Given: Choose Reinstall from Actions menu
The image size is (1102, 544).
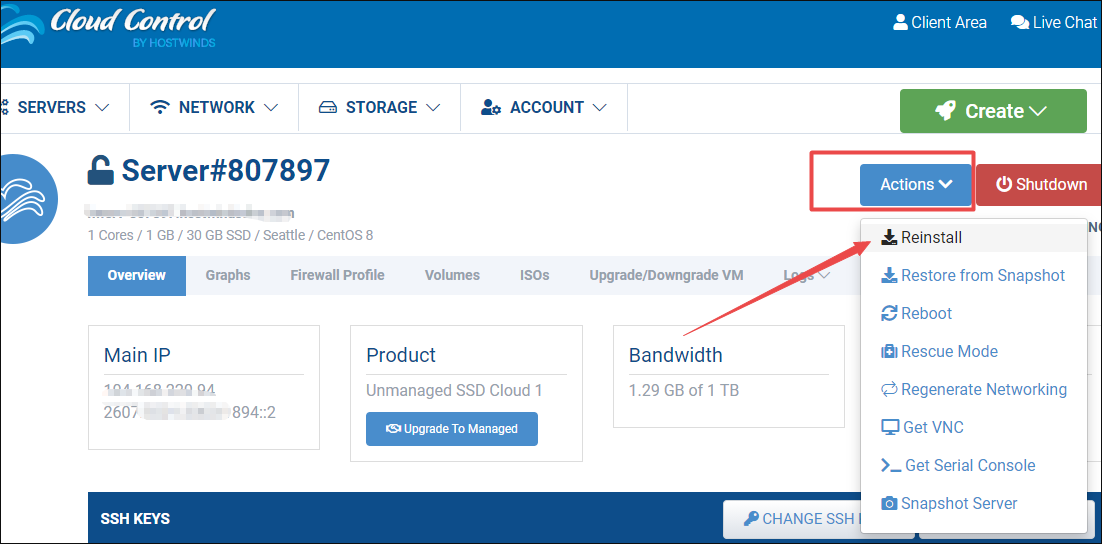Looking at the screenshot, I should [973, 238].
